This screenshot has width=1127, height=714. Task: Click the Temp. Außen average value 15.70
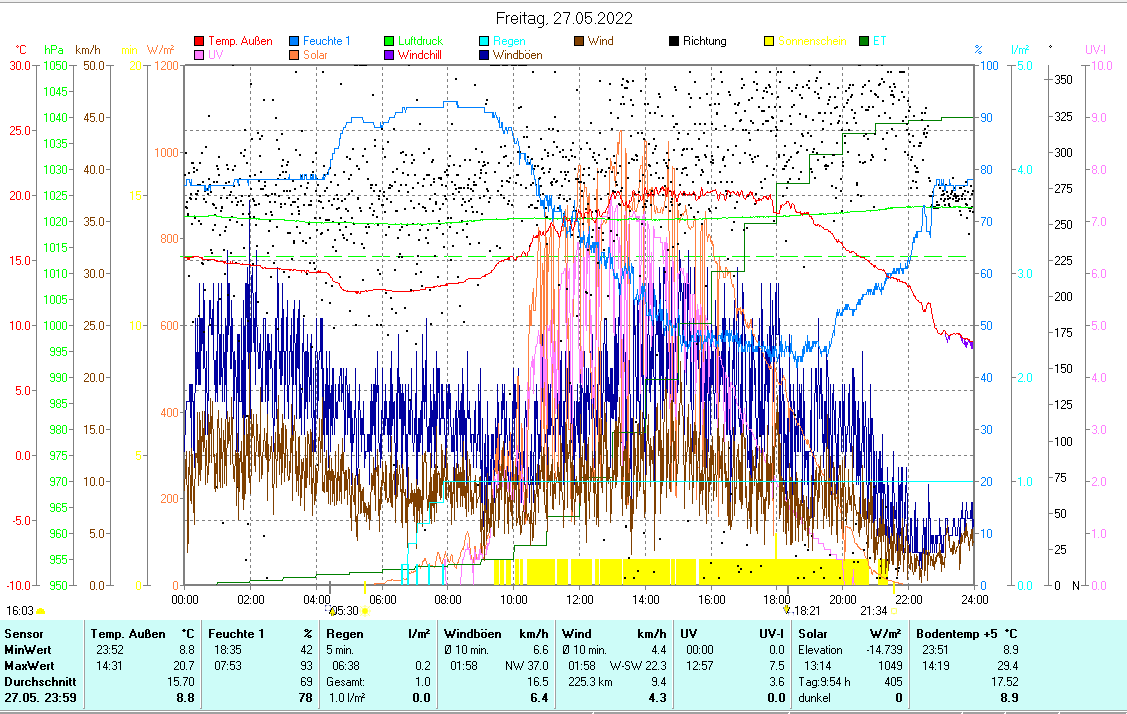click(180, 682)
